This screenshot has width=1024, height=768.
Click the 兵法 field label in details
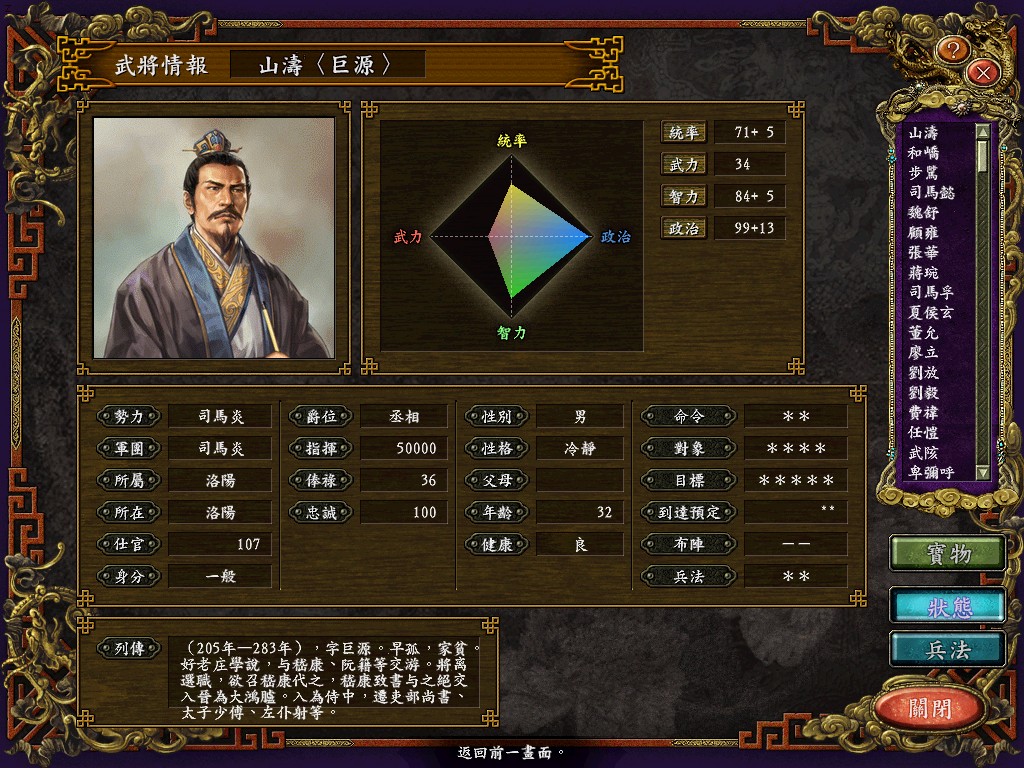click(x=689, y=577)
